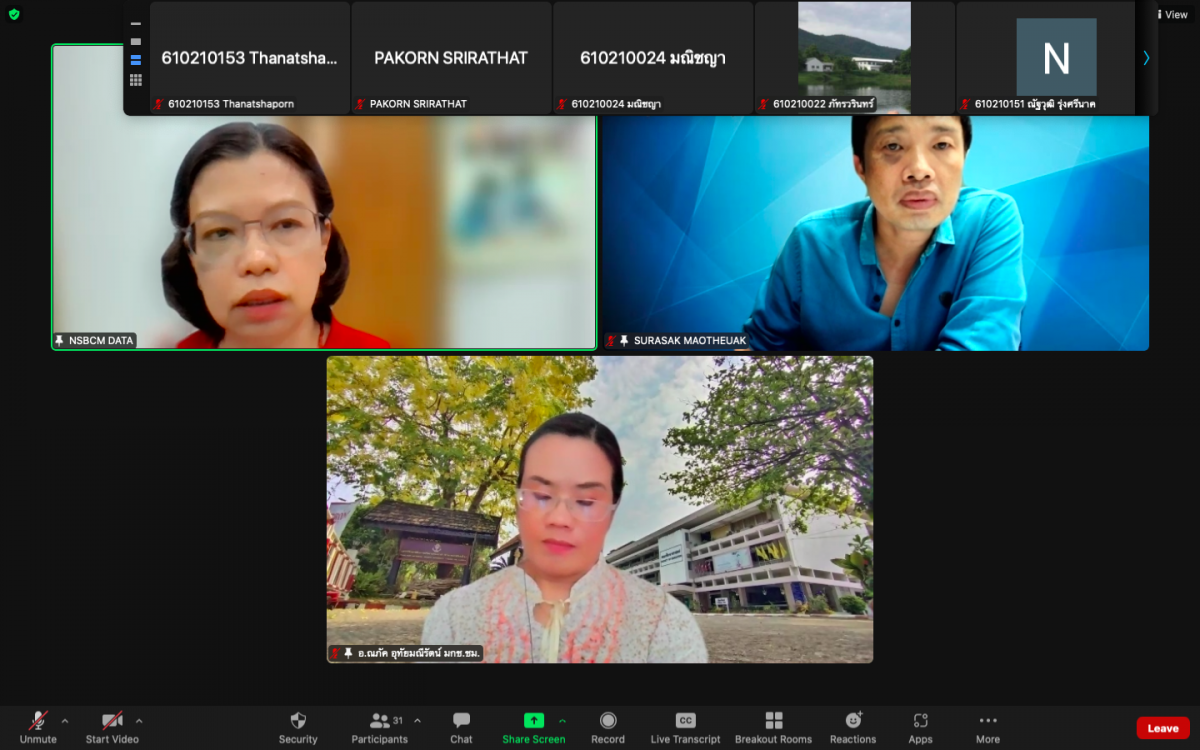Click the '610210153 Thanatshaporn' name label
1200x750 pixels.
[231, 104]
